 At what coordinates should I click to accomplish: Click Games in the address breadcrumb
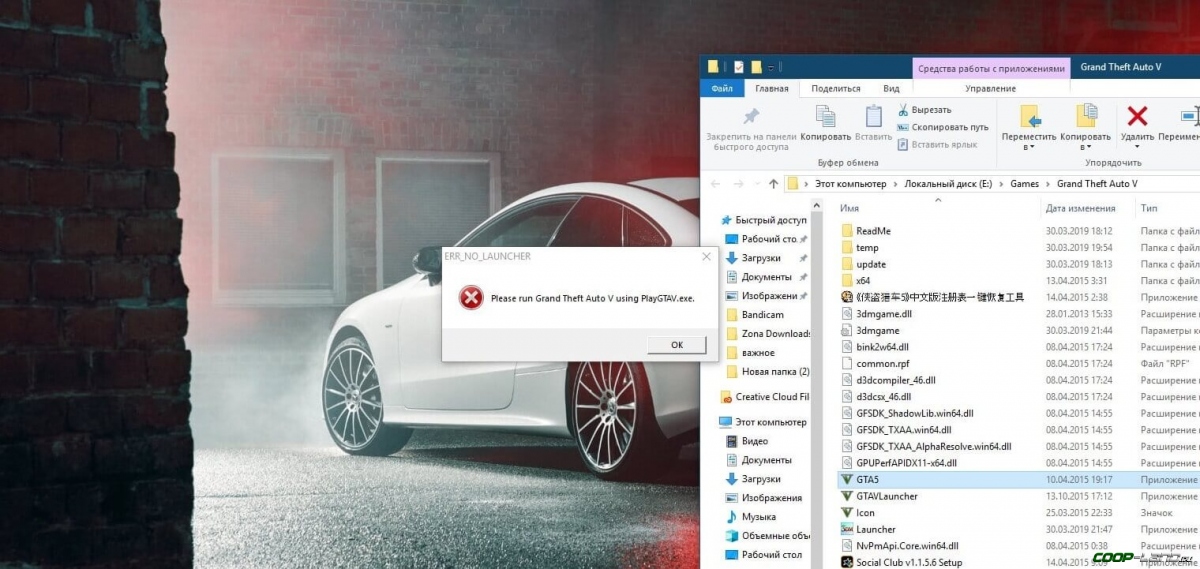tap(1025, 184)
